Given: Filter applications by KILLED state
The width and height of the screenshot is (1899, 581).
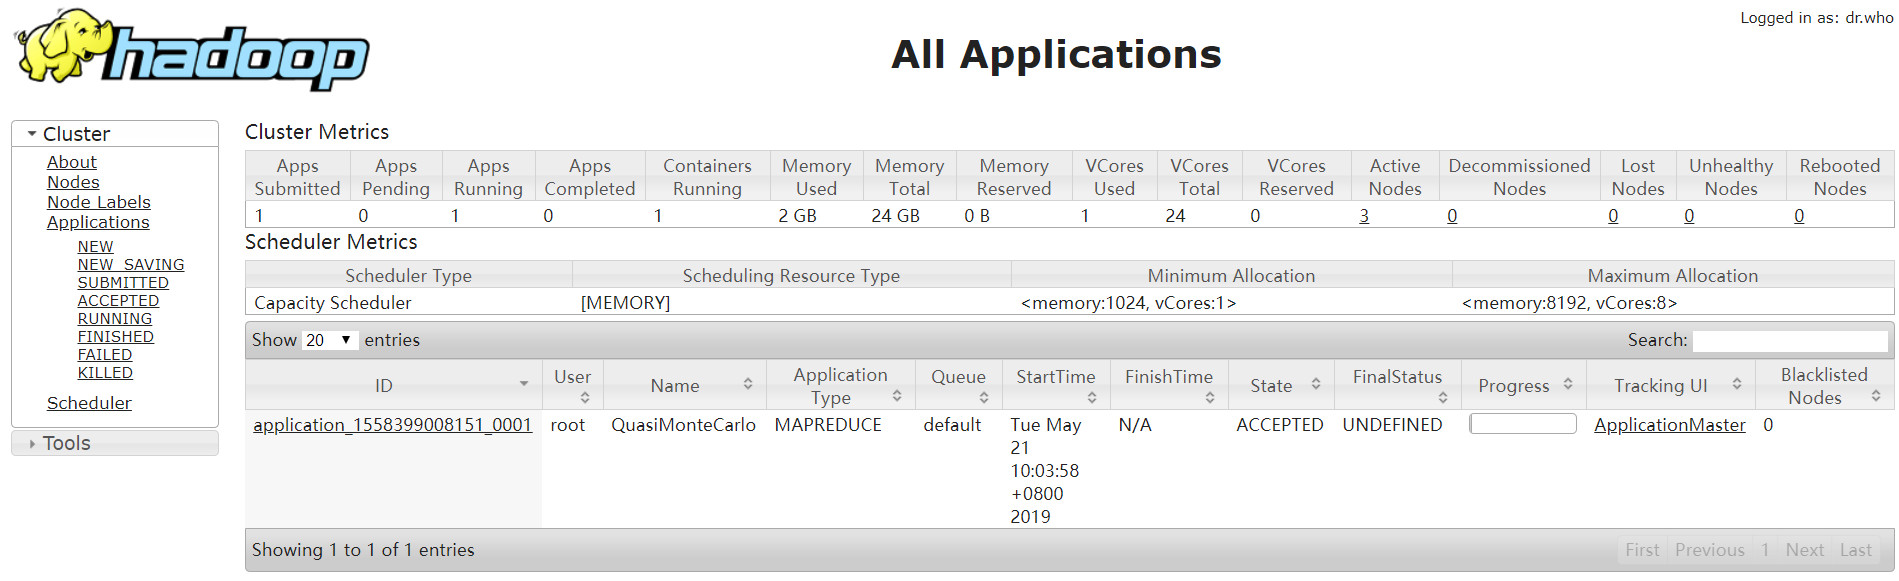Looking at the screenshot, I should tap(105, 373).
